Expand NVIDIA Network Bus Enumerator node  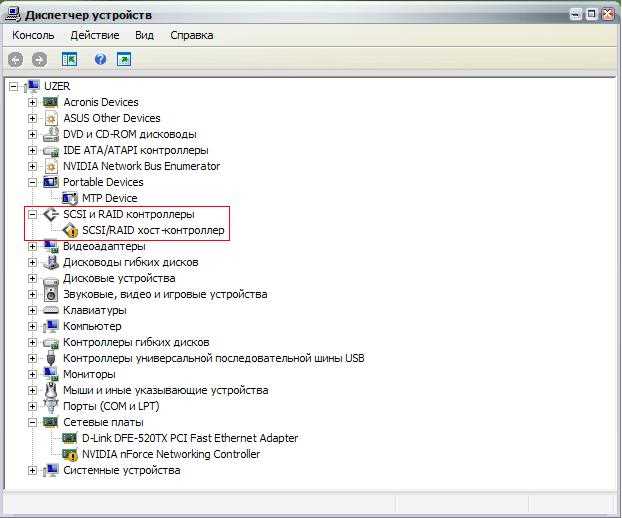tap(33, 166)
